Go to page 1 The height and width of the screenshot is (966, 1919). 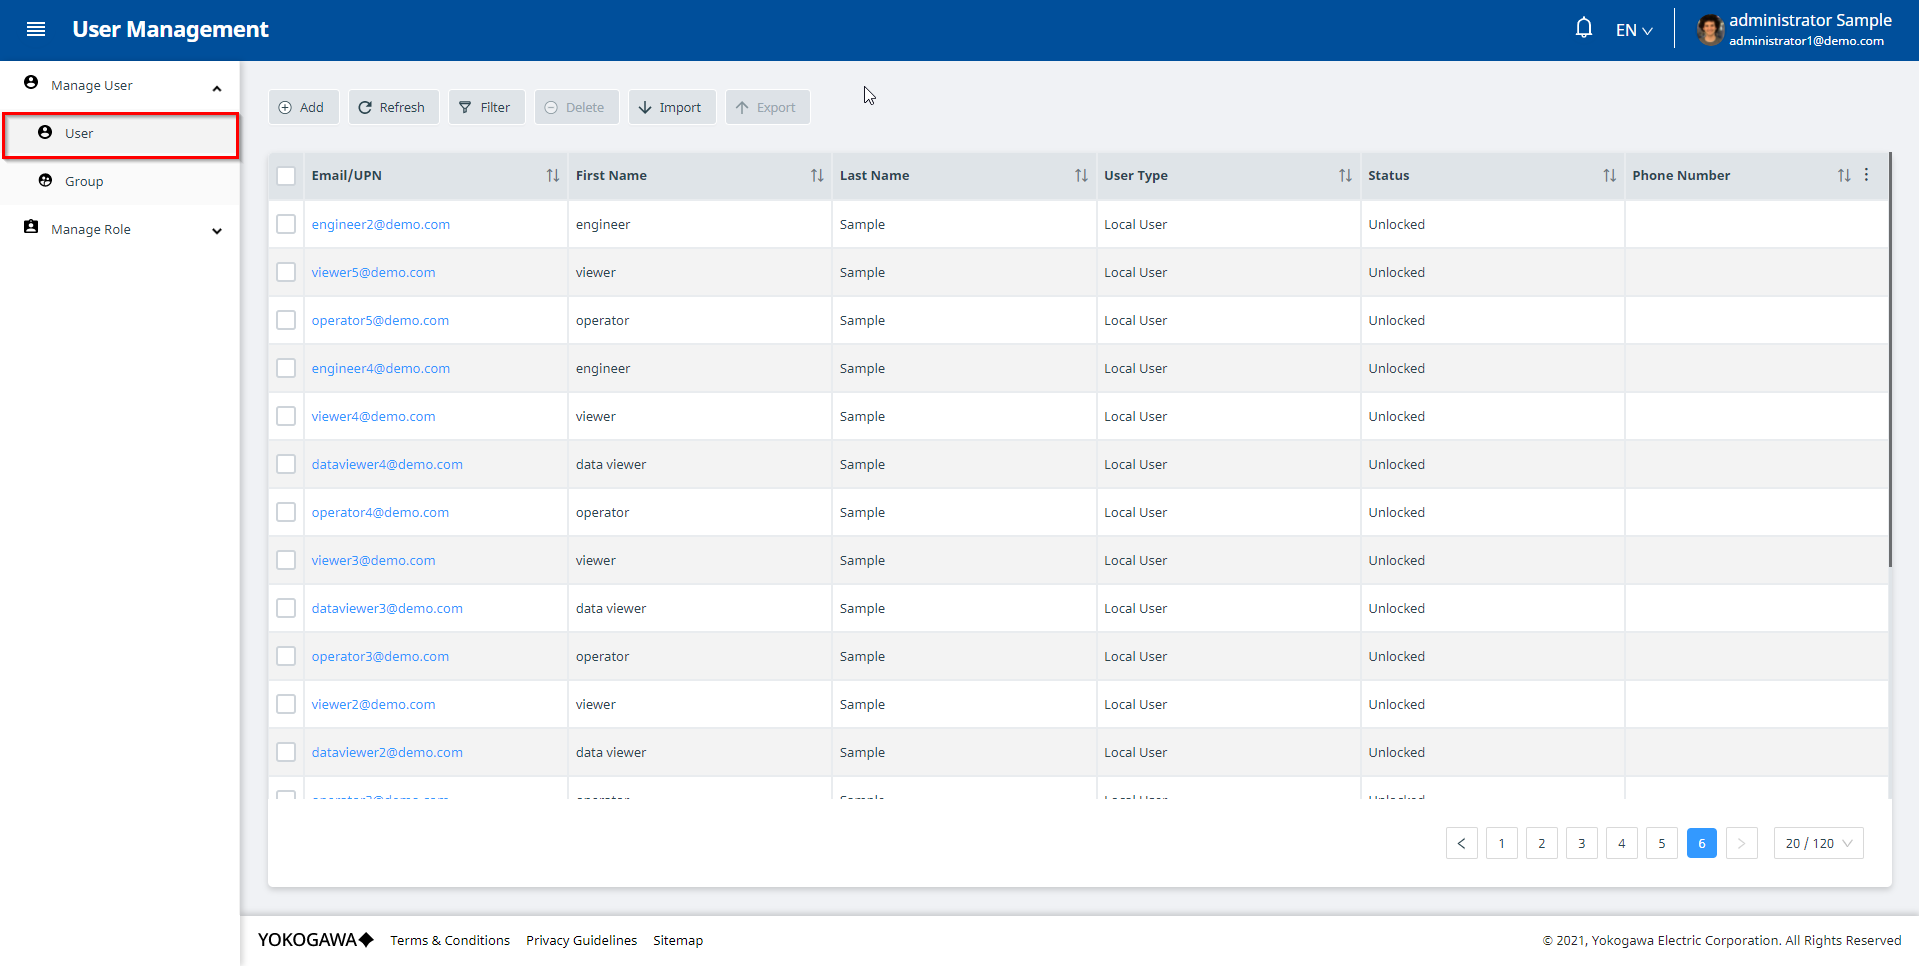(1501, 843)
